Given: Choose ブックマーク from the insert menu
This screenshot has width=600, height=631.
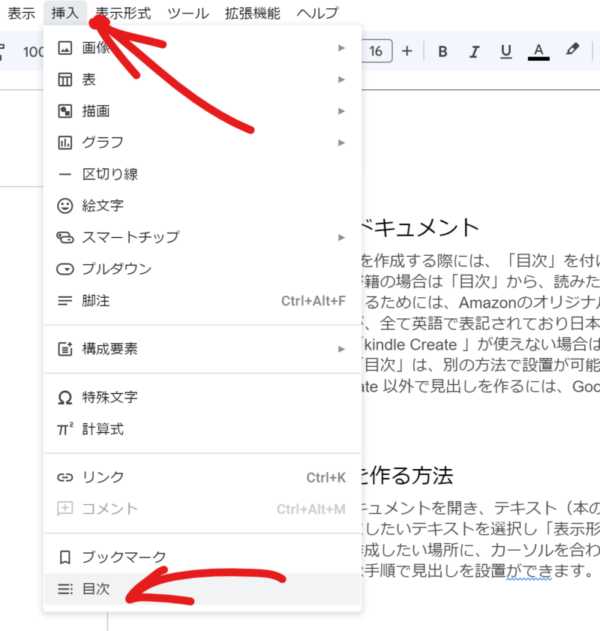Looking at the screenshot, I should tap(202, 557).
